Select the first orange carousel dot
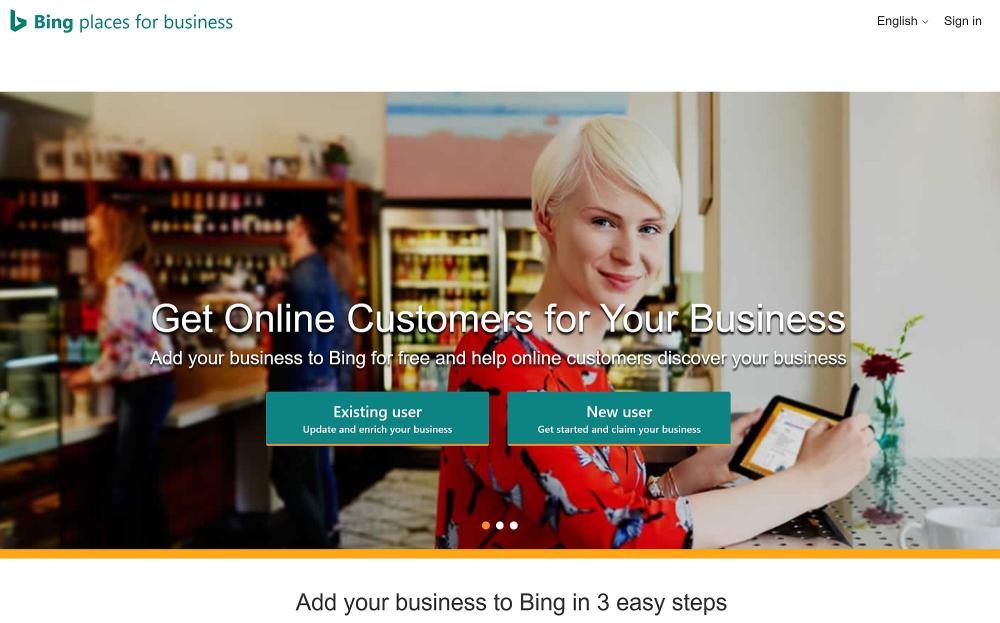 [486, 525]
